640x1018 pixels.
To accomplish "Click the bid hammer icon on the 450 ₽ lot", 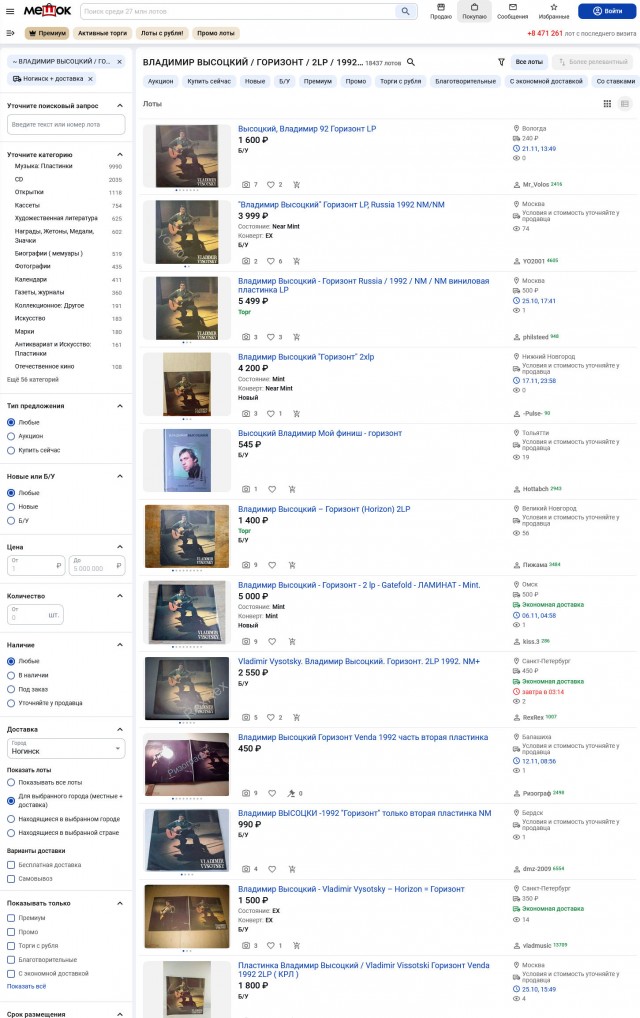I will [x=291, y=793].
